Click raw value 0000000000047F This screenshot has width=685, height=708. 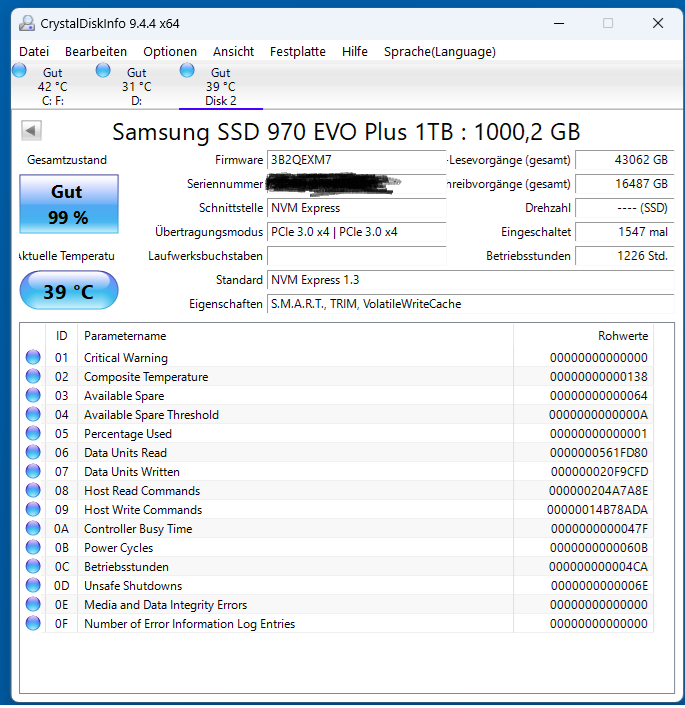pos(599,528)
